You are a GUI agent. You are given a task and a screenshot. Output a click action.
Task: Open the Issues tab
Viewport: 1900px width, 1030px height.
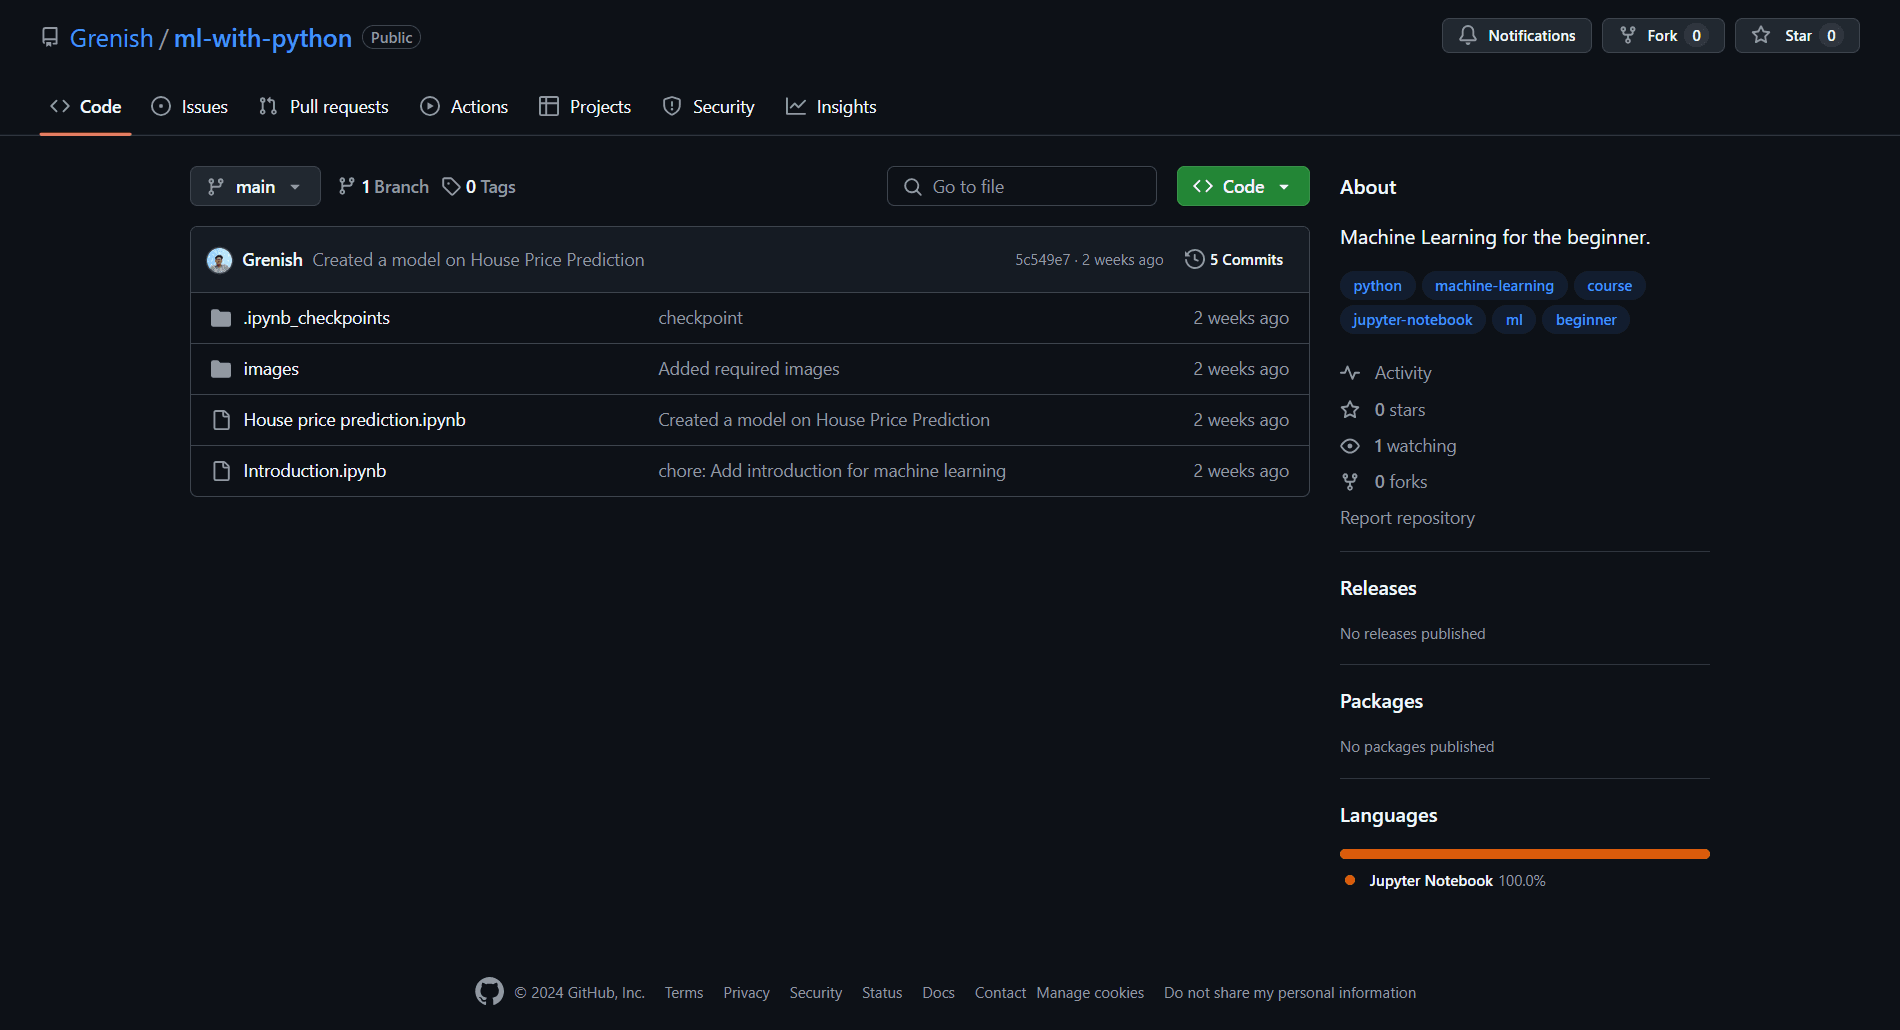tap(190, 107)
